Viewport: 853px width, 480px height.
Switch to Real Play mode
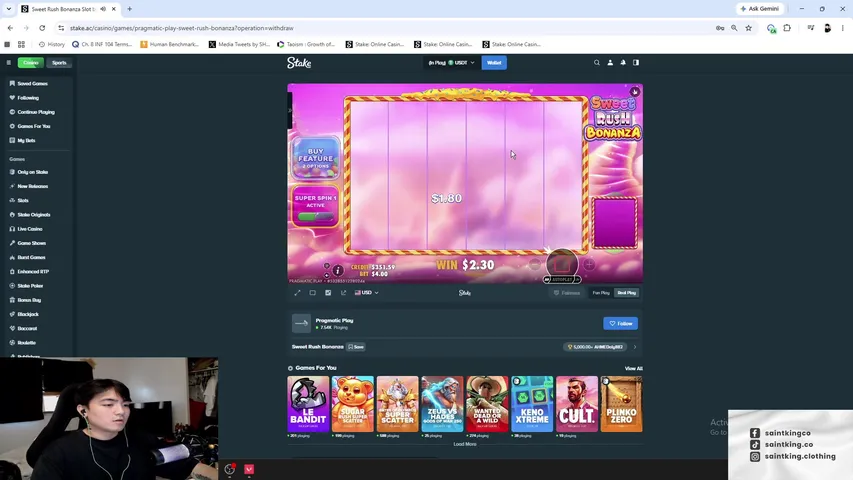click(626, 293)
